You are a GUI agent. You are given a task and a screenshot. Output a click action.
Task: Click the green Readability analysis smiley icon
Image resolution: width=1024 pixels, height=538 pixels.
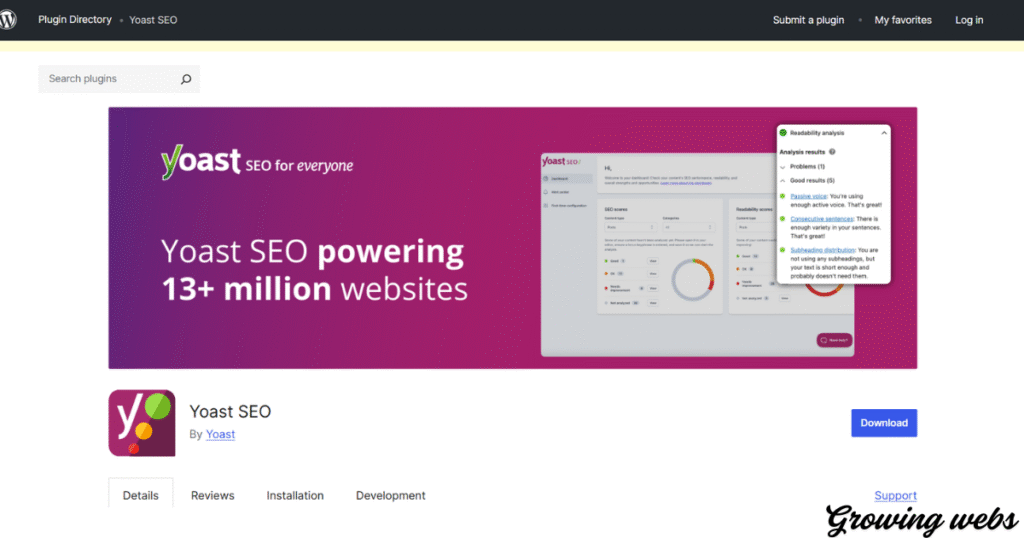783,133
